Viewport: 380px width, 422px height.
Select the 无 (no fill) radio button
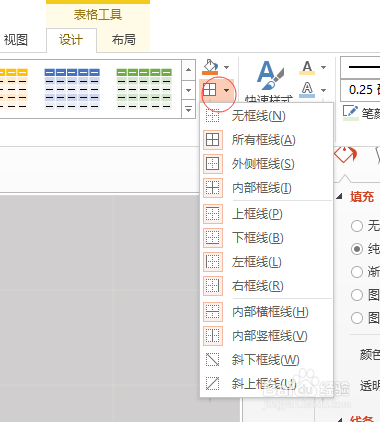[x=357, y=226]
